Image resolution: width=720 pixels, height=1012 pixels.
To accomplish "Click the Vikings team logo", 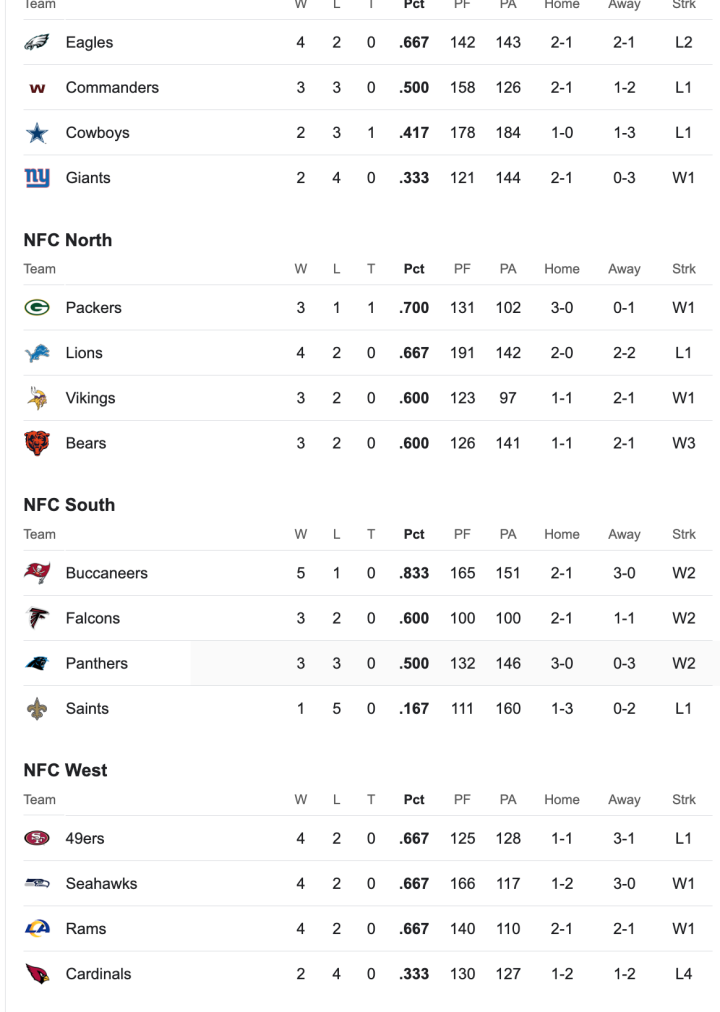I will tap(37, 398).
